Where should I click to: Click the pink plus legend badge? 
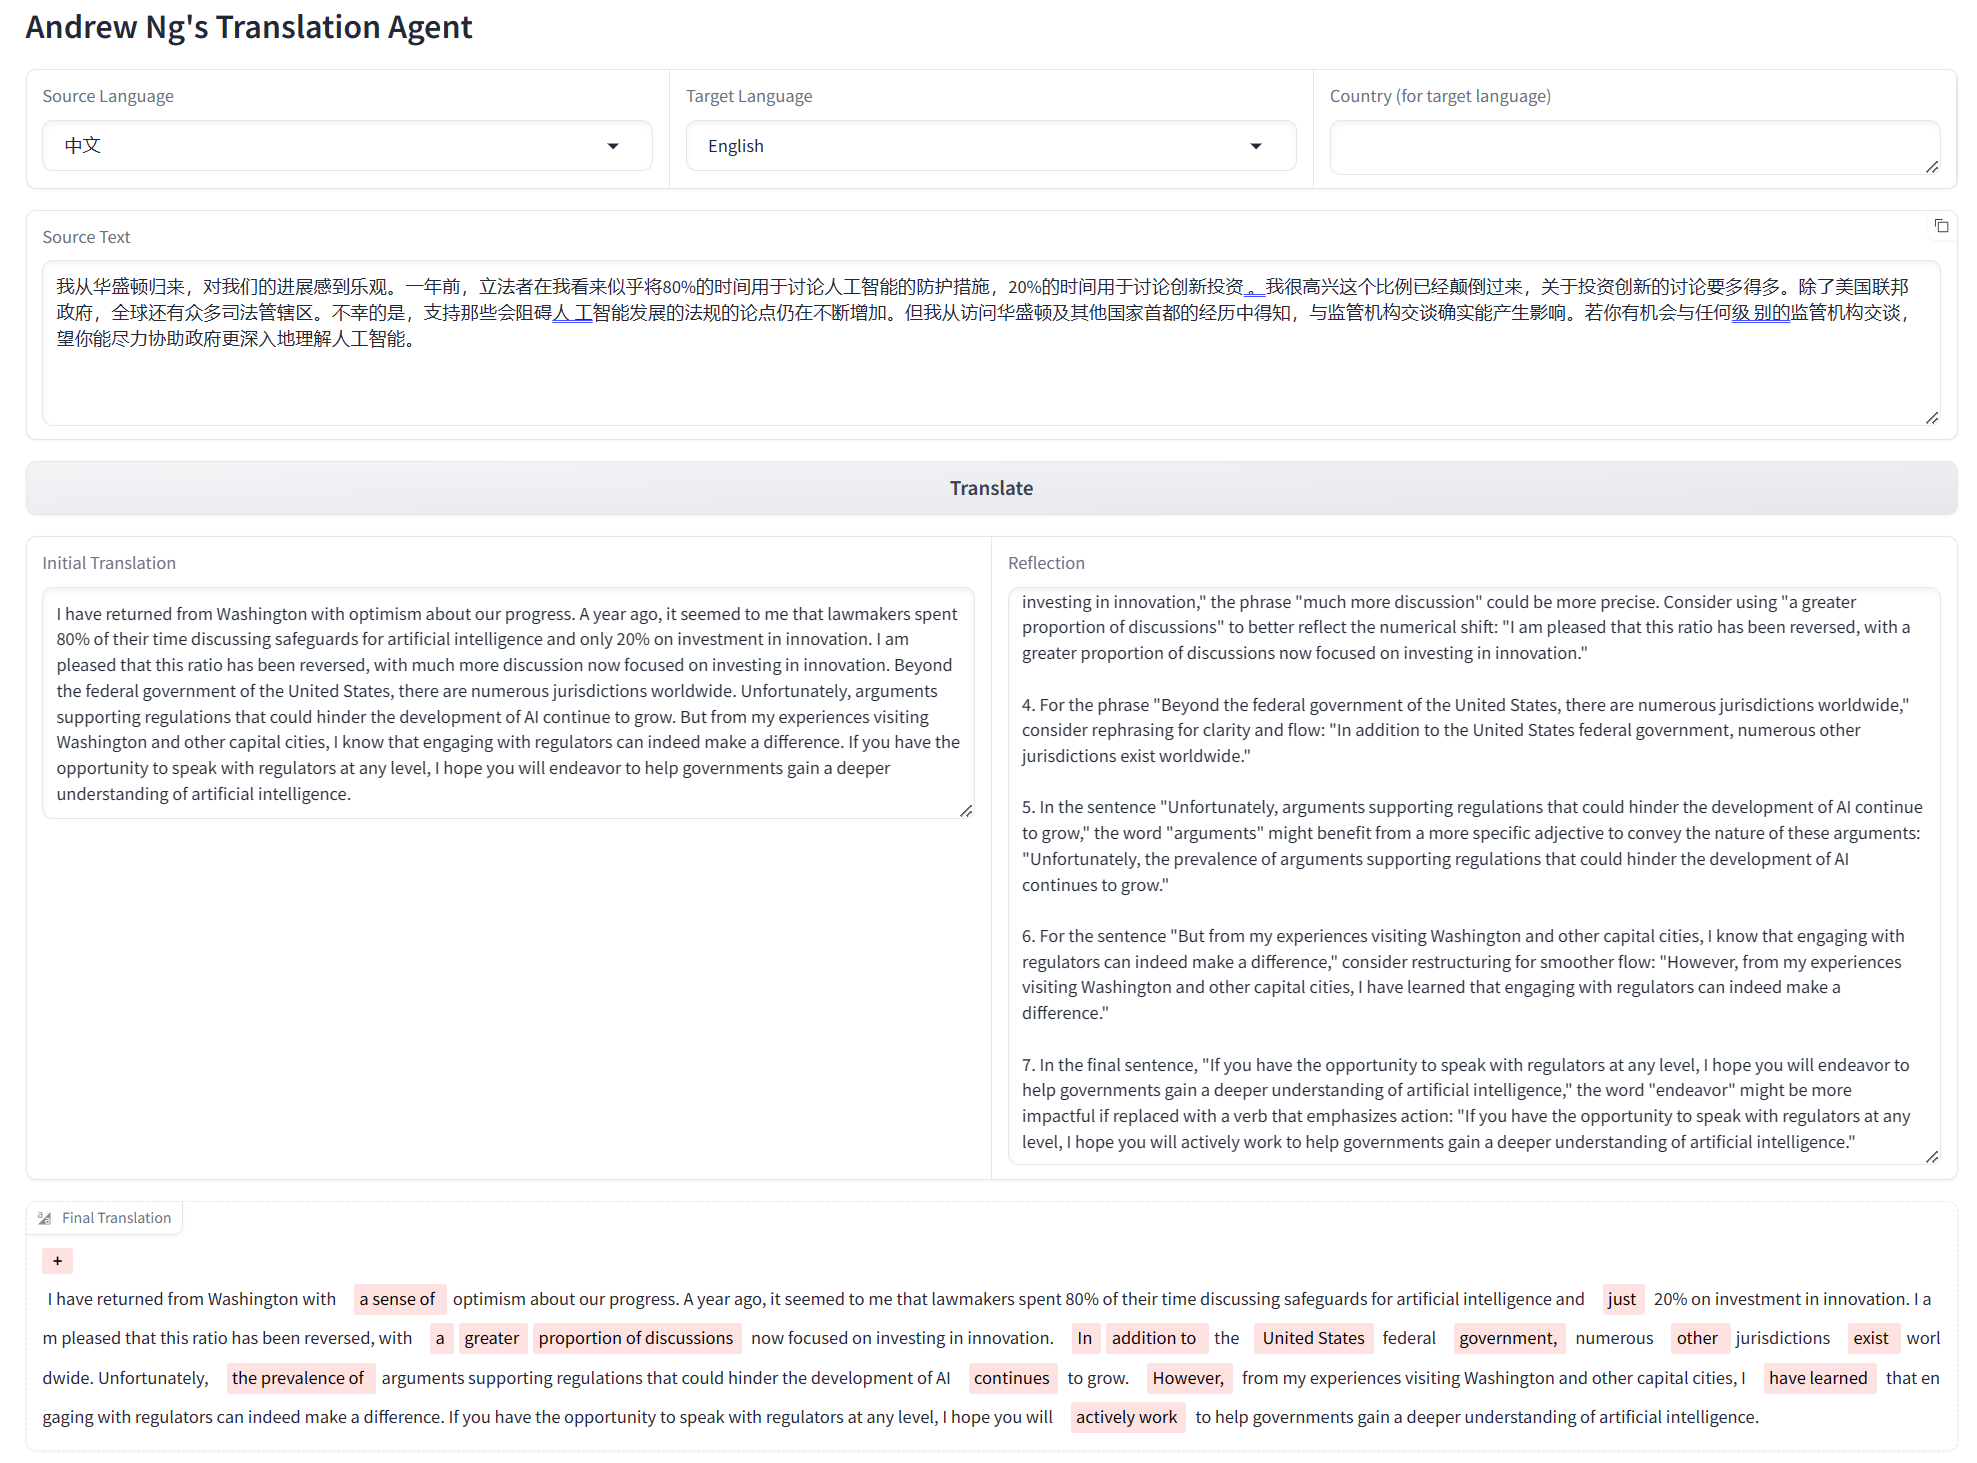[58, 1261]
